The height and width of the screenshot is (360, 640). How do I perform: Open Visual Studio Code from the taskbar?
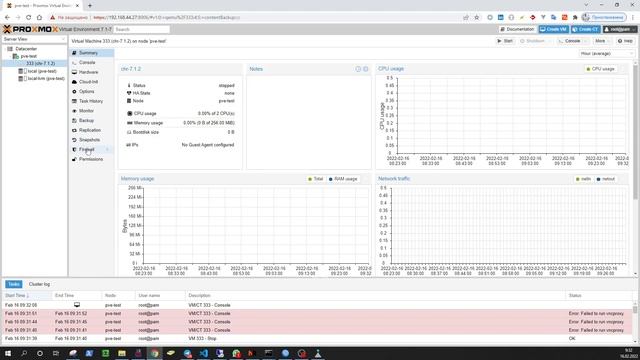pos(204,353)
